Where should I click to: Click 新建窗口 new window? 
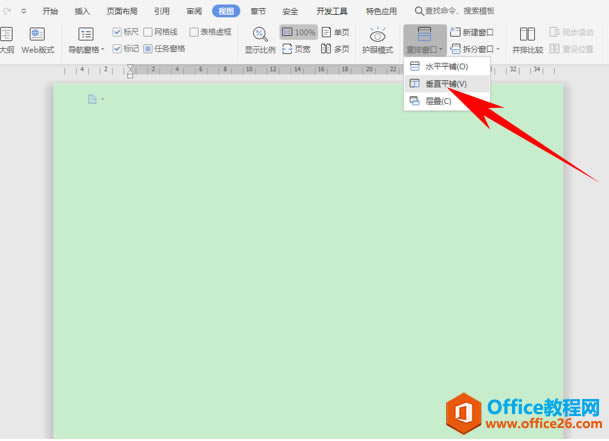(472, 32)
